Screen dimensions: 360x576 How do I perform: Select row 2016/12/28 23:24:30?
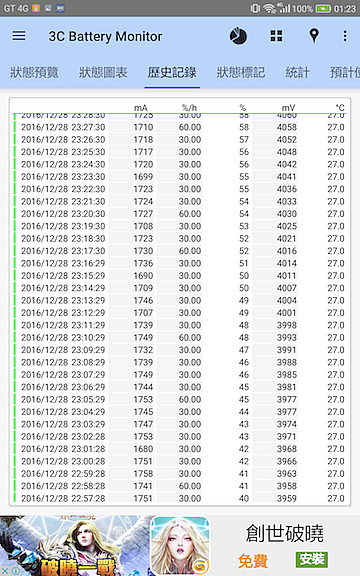point(180,164)
